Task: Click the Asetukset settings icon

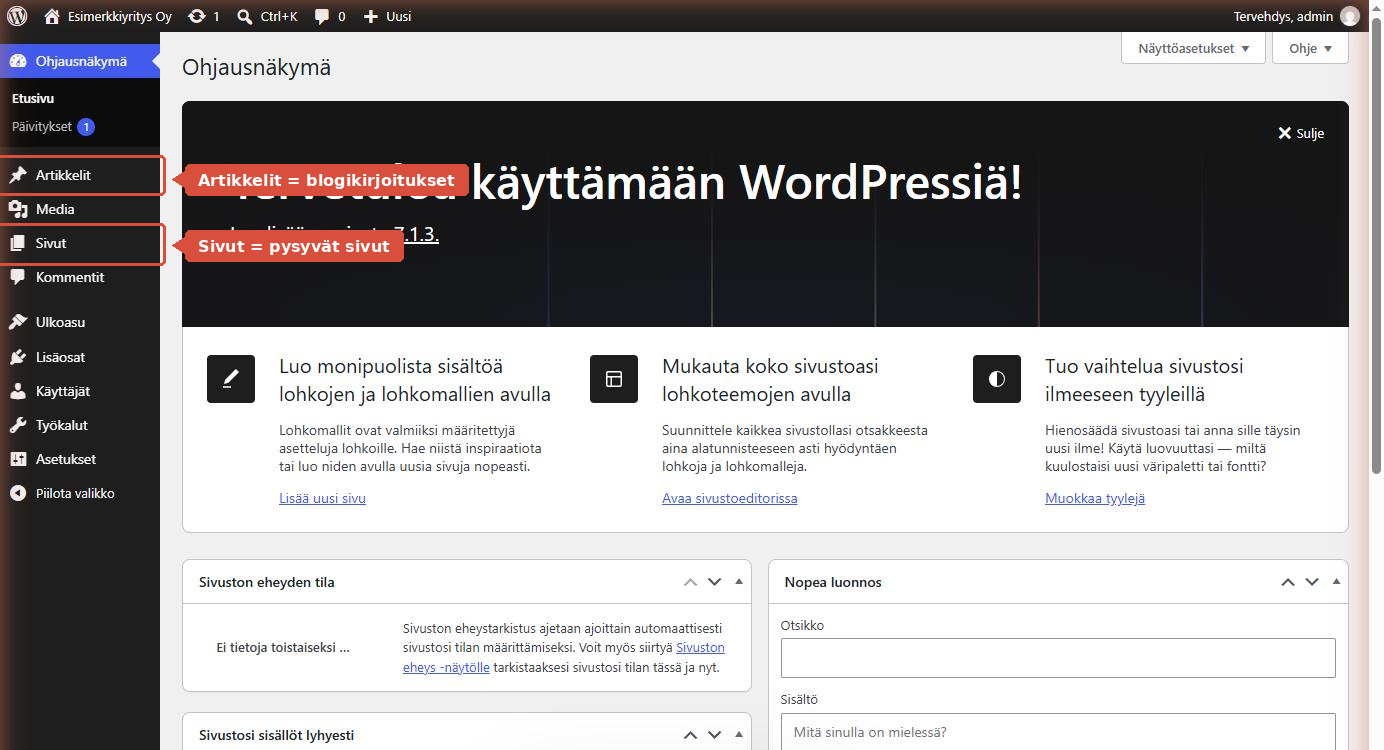Action: pos(18,459)
